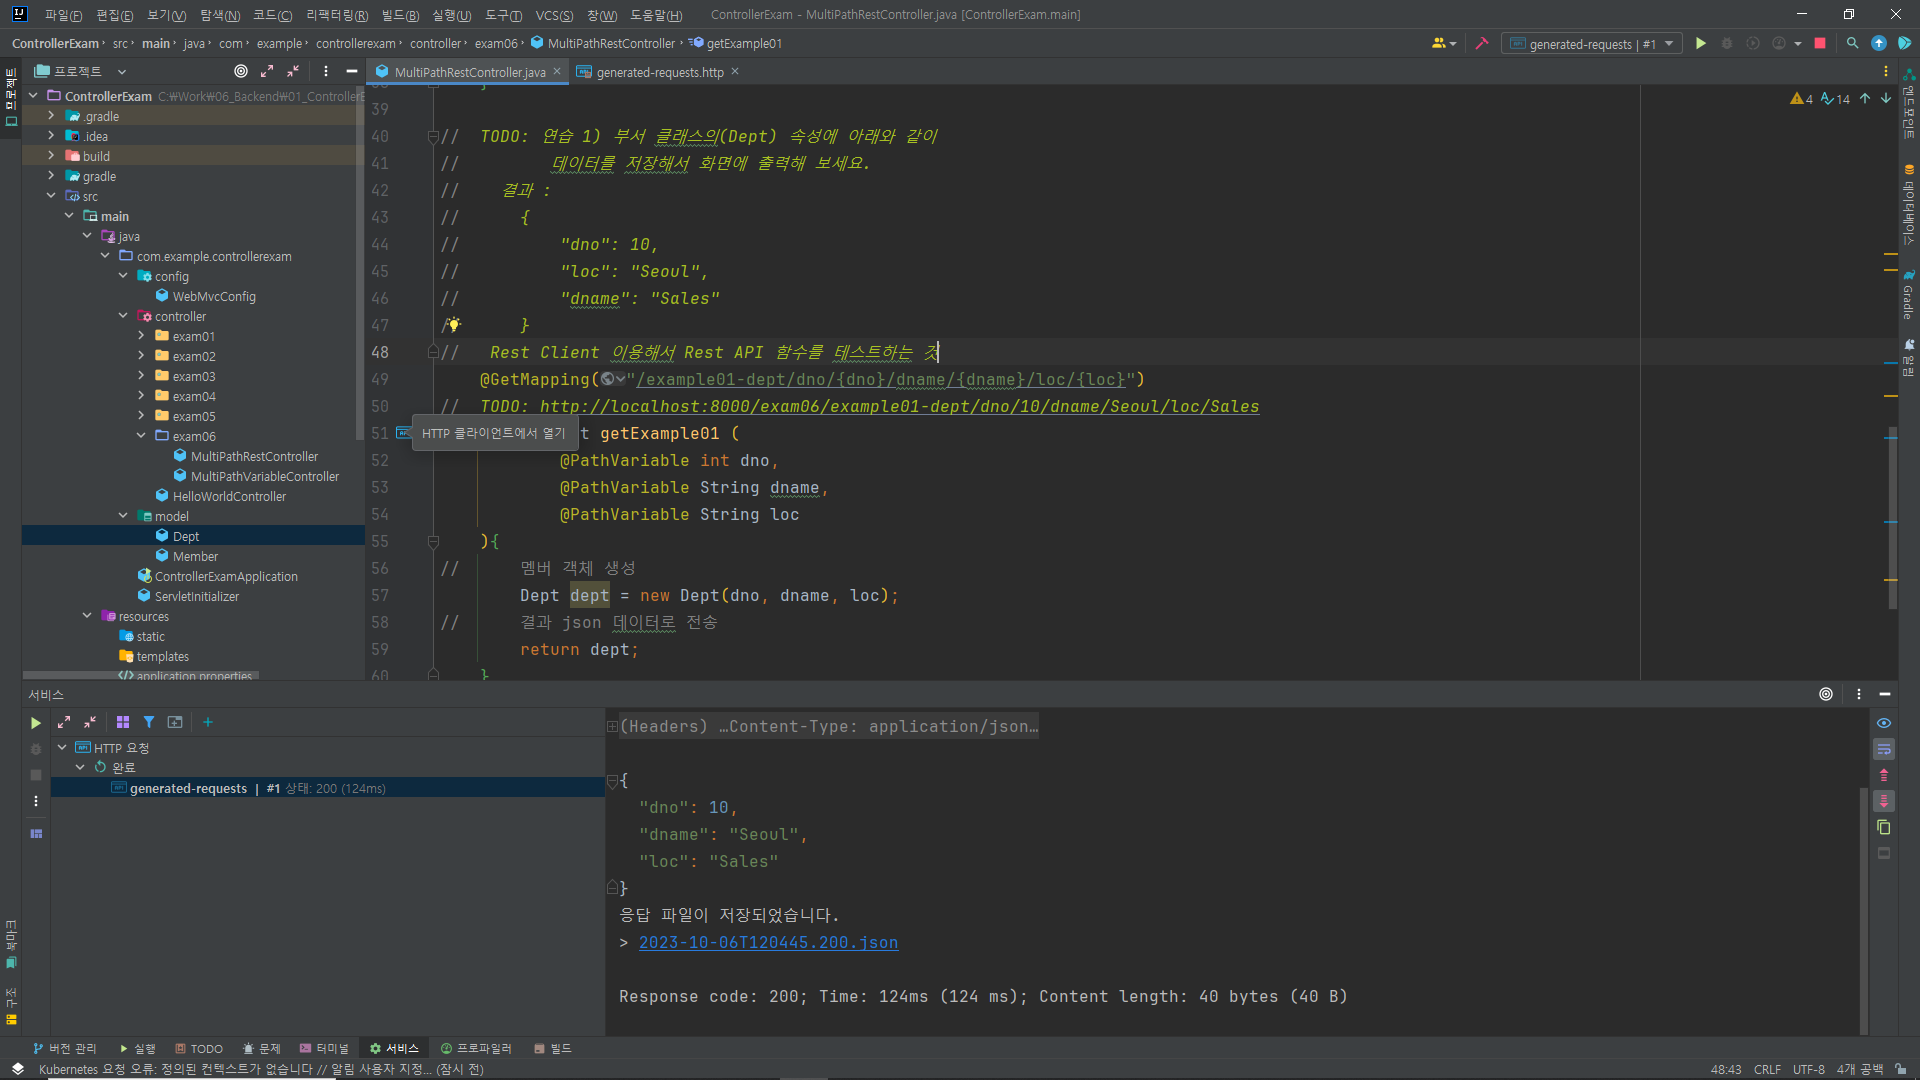Click the lightbulb quick-fix icon in the editor gutter
Image resolution: width=1920 pixels, height=1080 pixels.
[x=453, y=325]
